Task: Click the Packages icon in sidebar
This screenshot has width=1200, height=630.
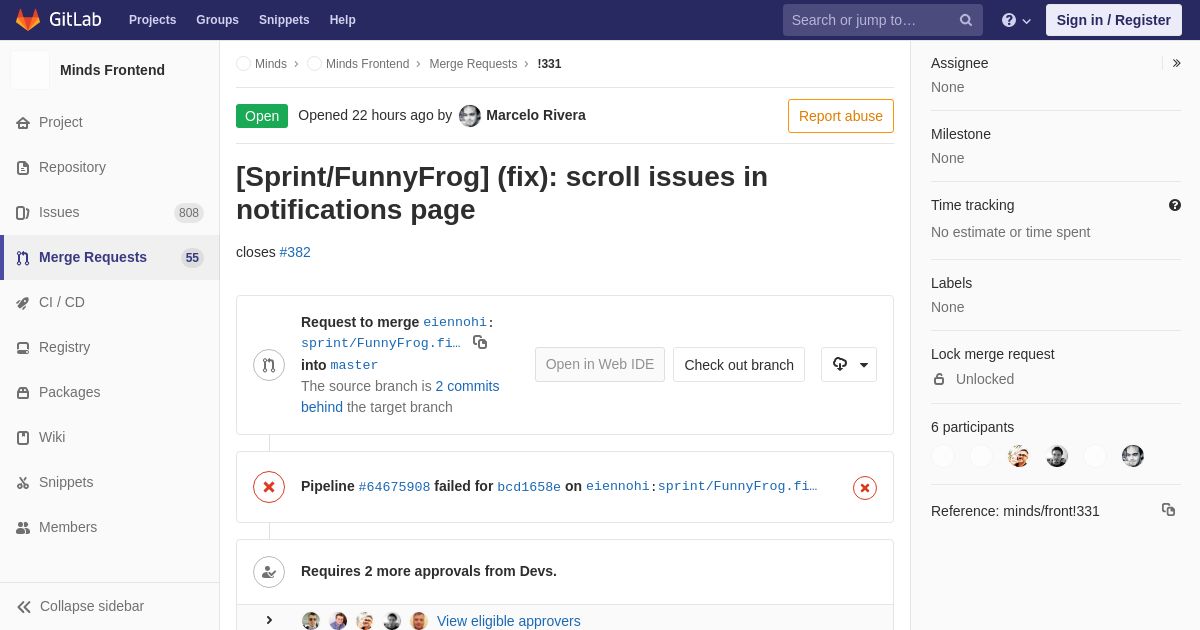Action: click(23, 393)
